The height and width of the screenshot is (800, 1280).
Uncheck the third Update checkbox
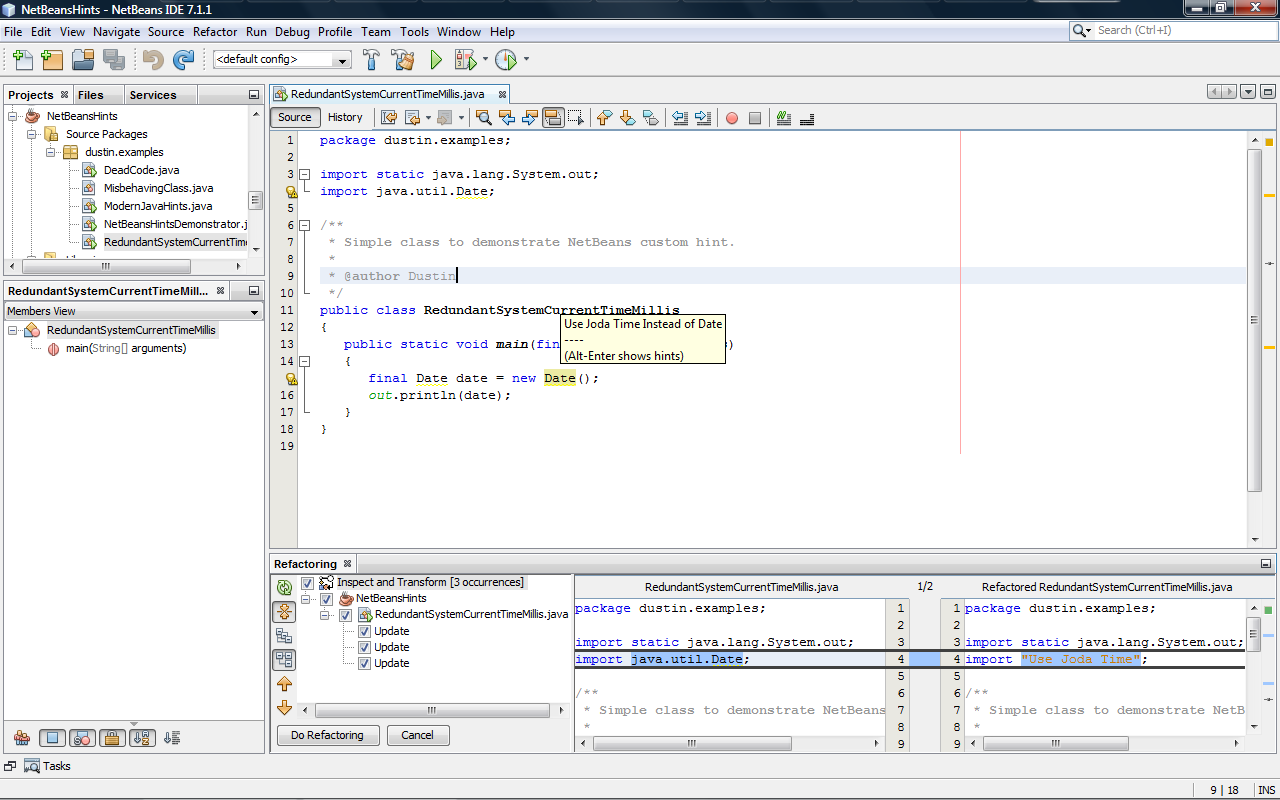tap(365, 663)
